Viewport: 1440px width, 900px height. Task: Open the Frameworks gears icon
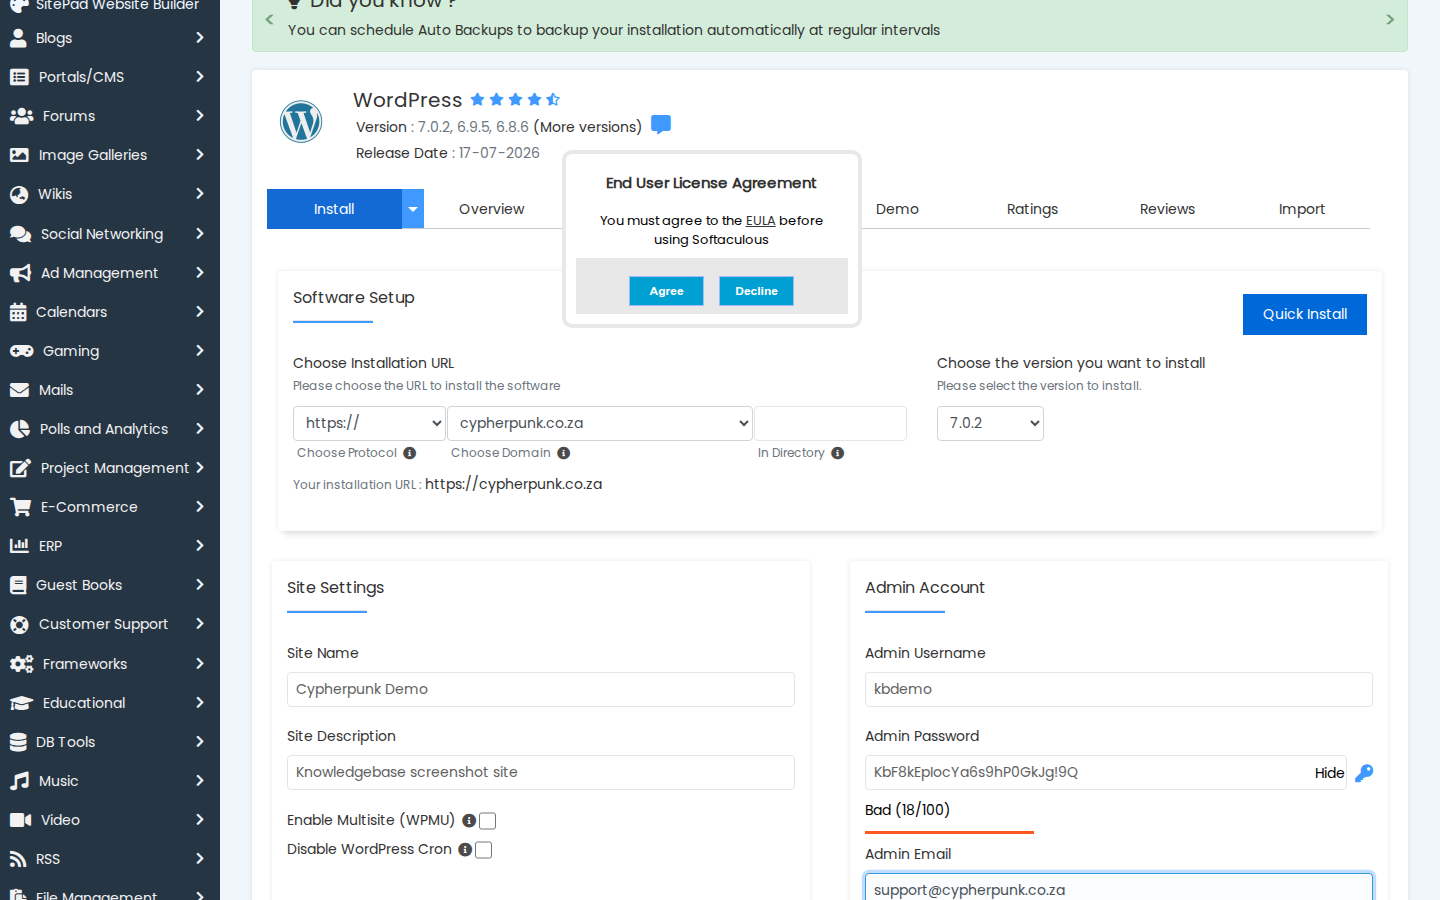click(21, 664)
